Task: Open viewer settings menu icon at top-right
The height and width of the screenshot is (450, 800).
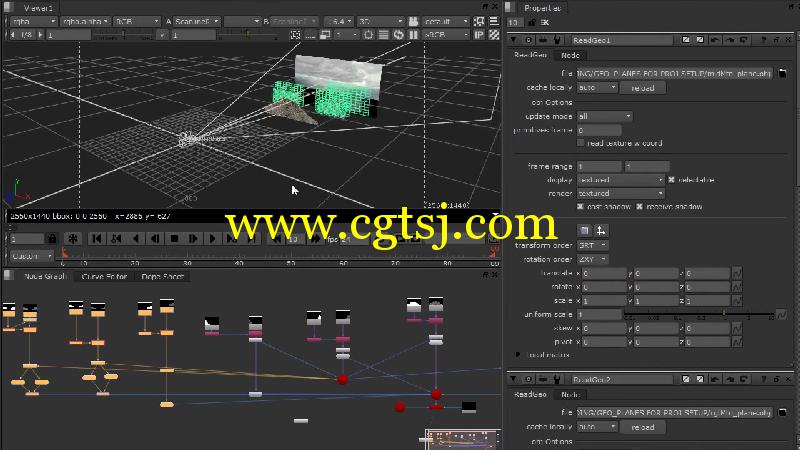Action: (x=494, y=21)
